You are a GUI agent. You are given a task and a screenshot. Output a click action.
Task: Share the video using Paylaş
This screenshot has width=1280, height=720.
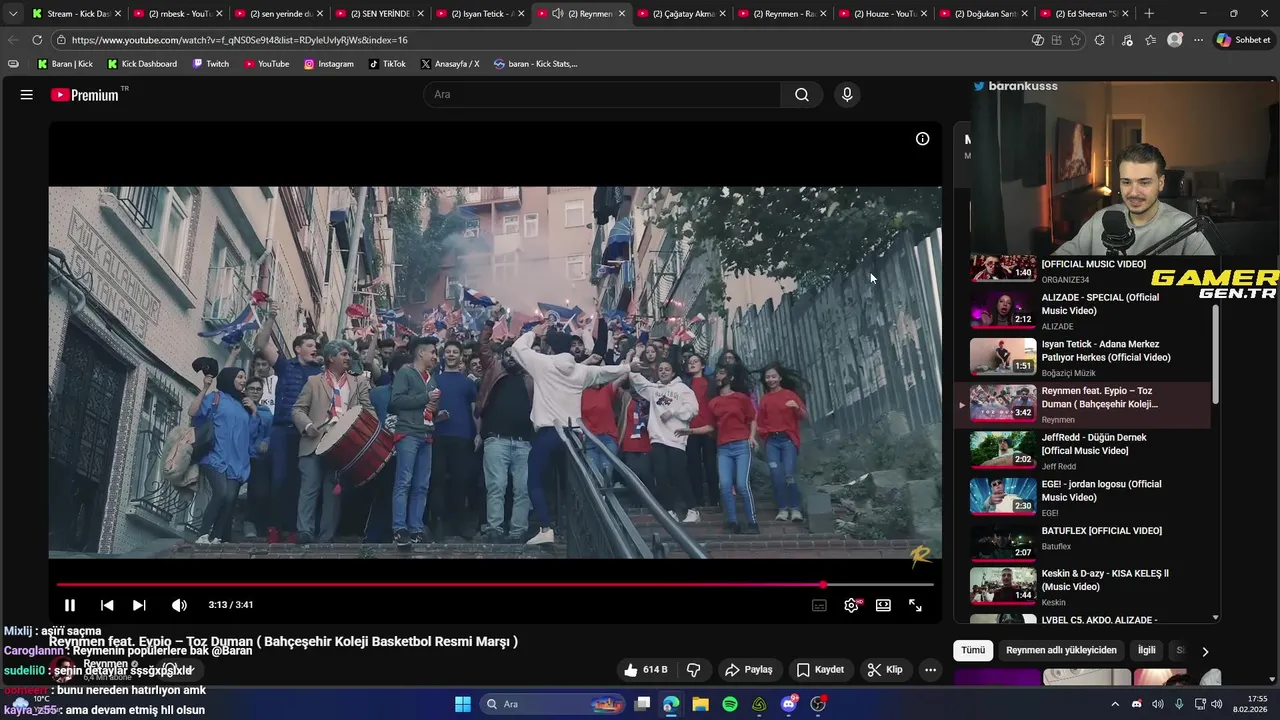pos(748,670)
